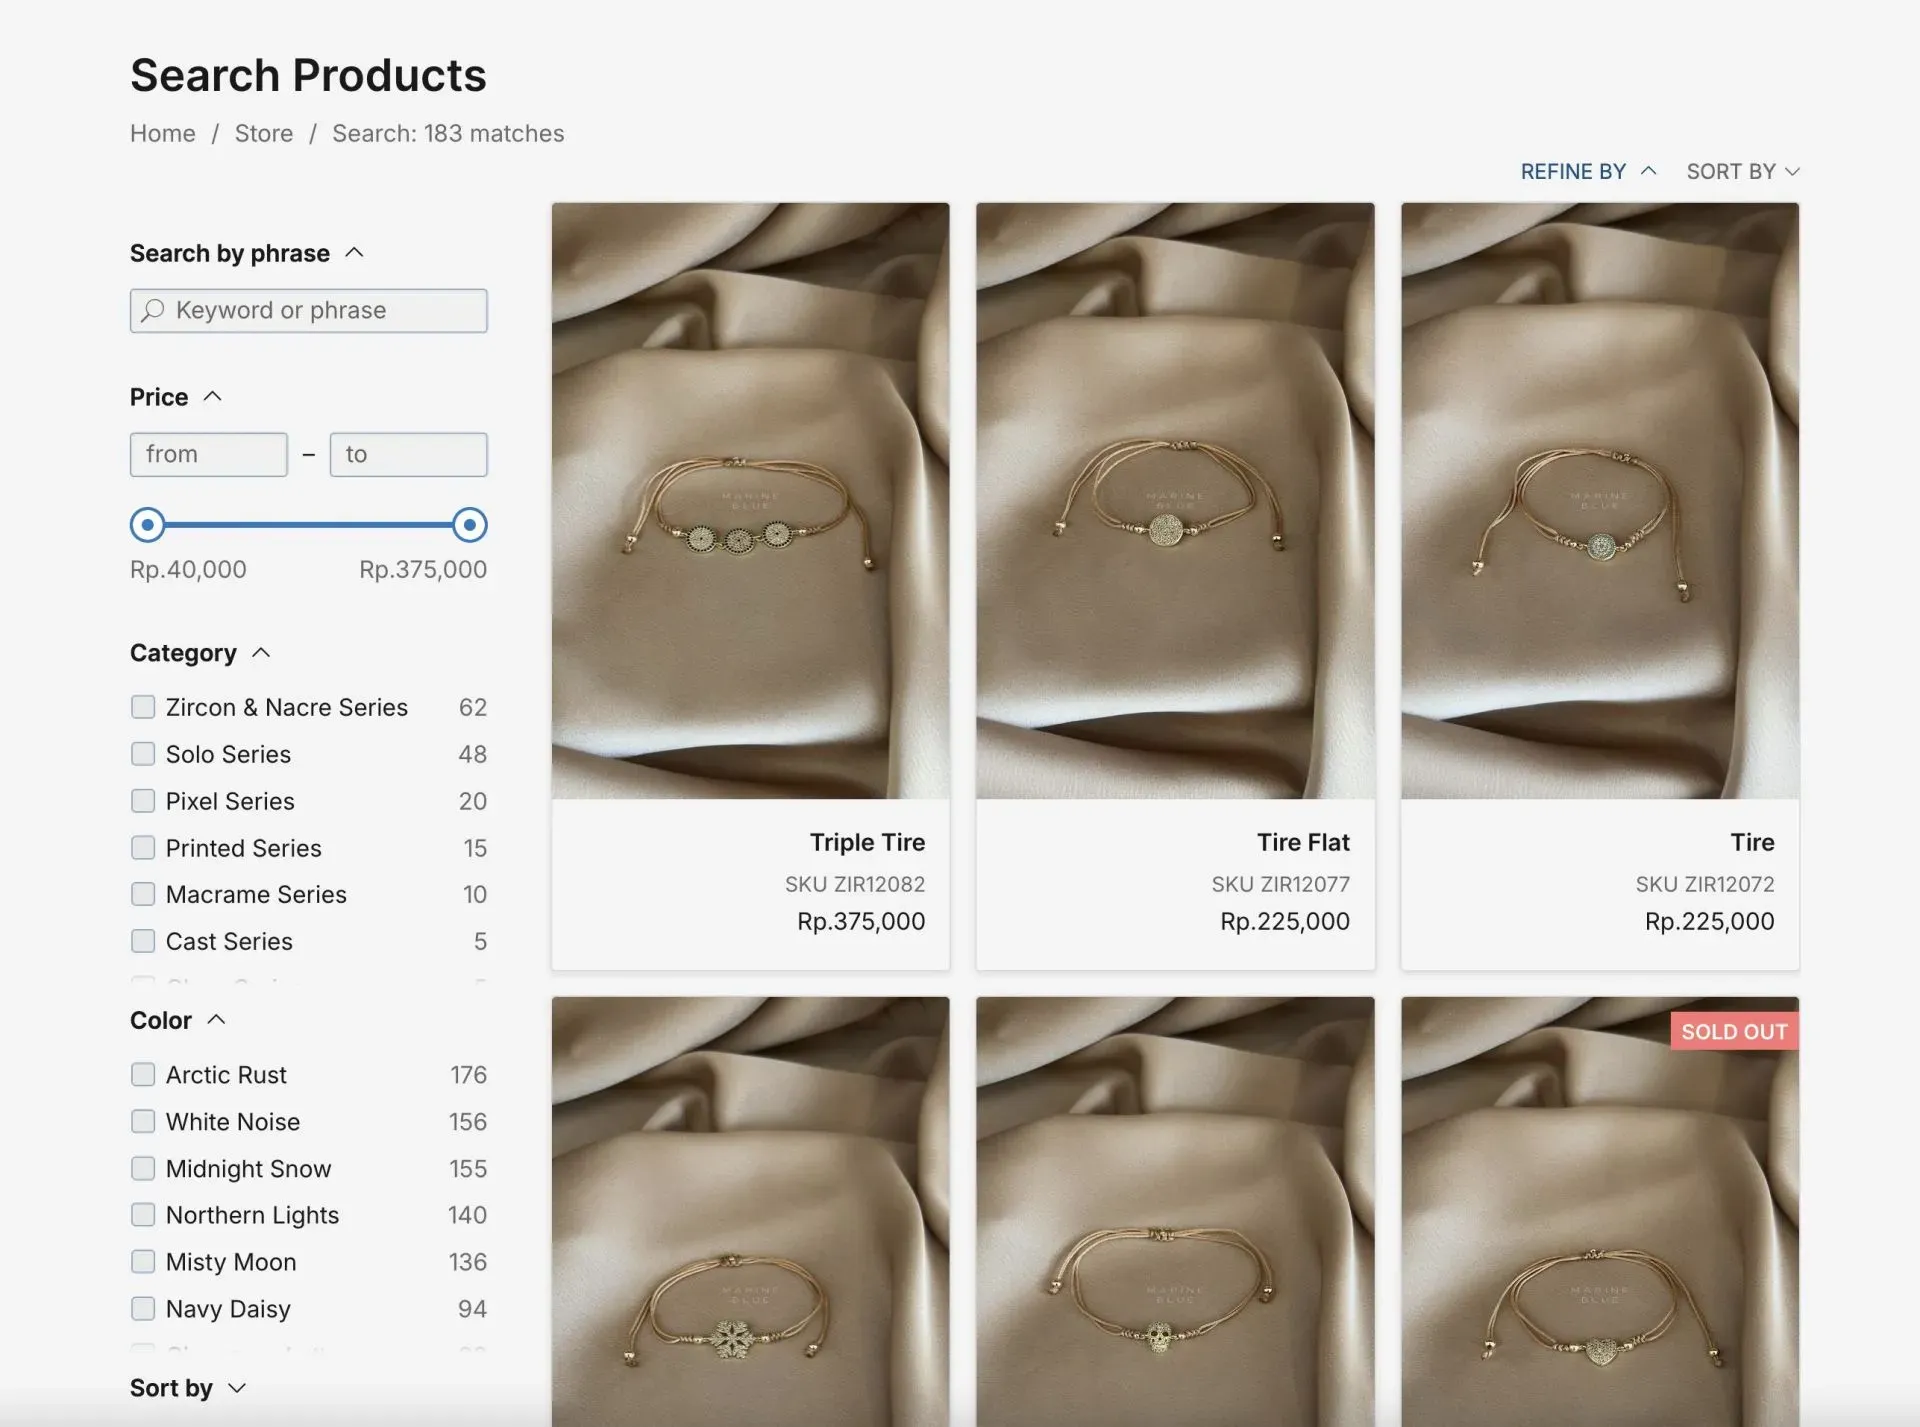Check the Printed Series checkbox
Viewport: 1920px width, 1427px height.
point(143,848)
